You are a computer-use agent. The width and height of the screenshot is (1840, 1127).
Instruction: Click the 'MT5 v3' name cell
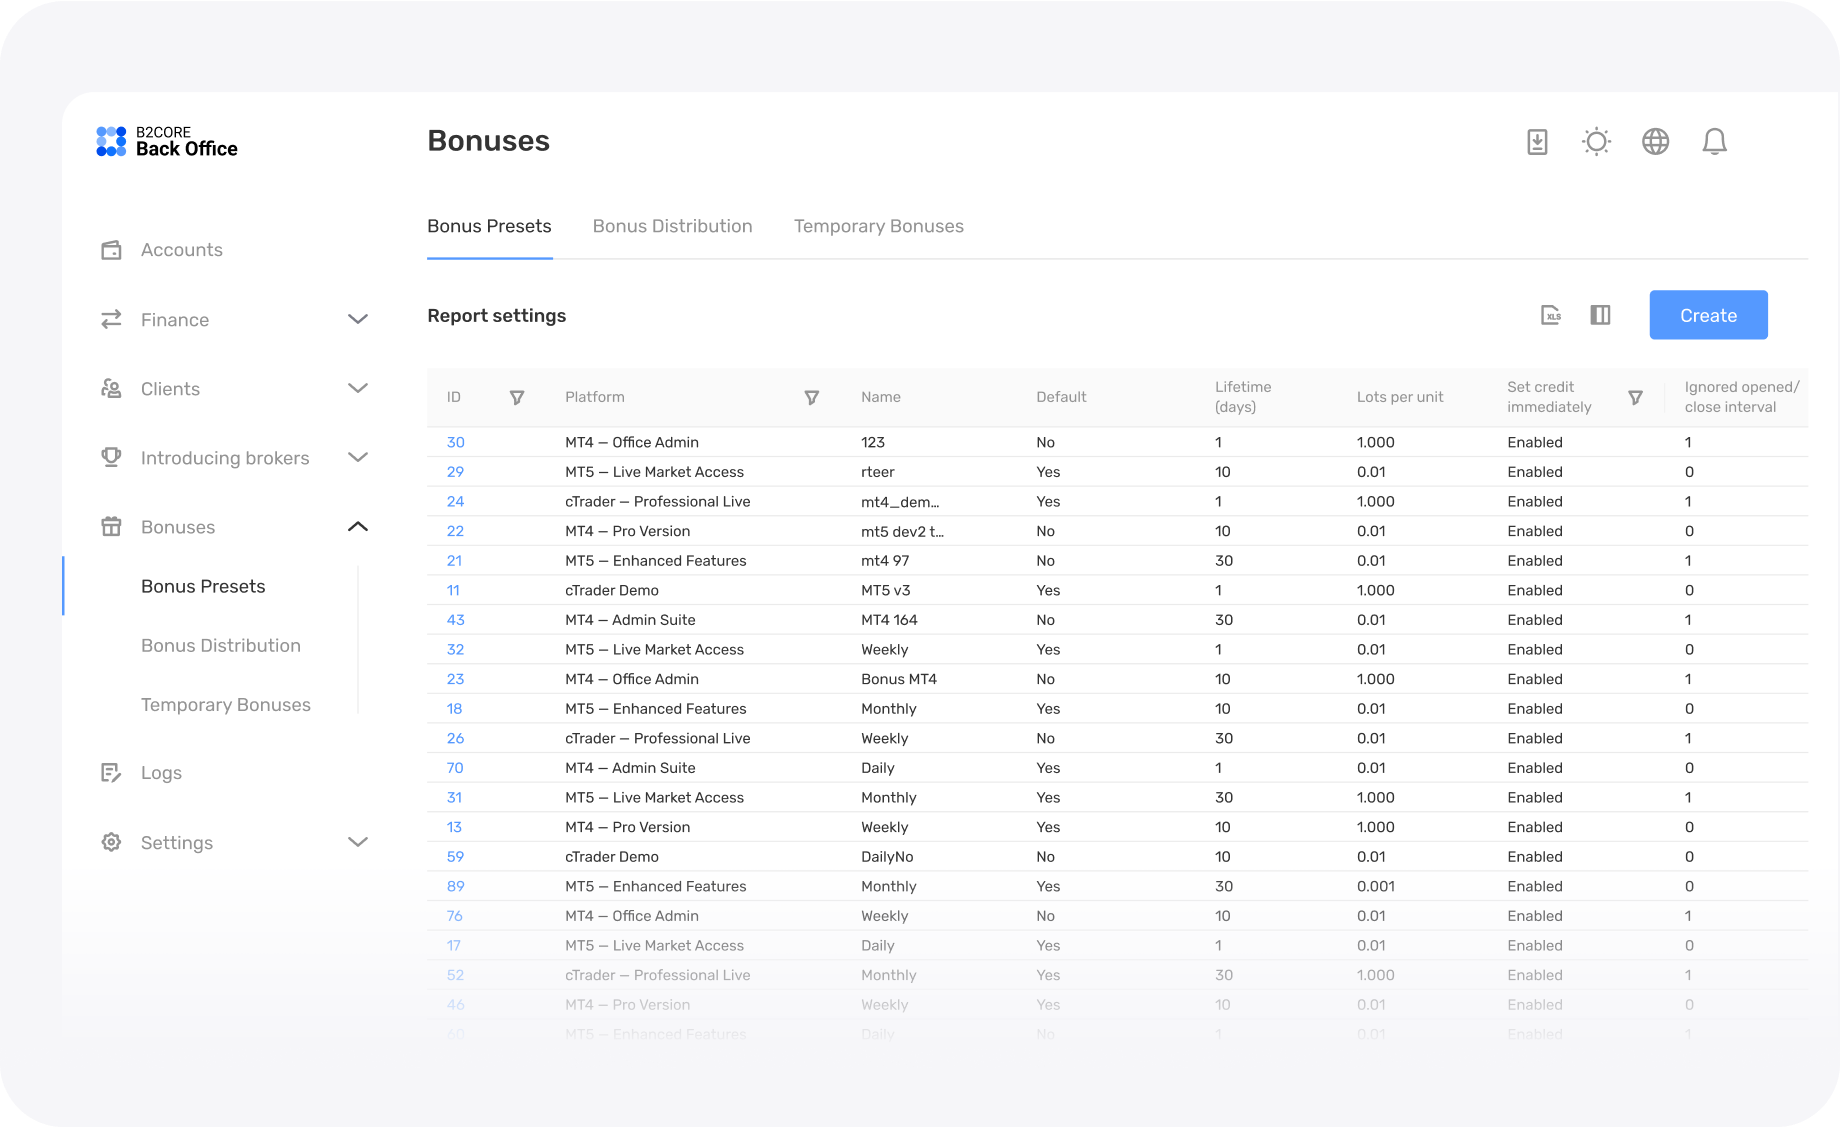[x=886, y=590]
